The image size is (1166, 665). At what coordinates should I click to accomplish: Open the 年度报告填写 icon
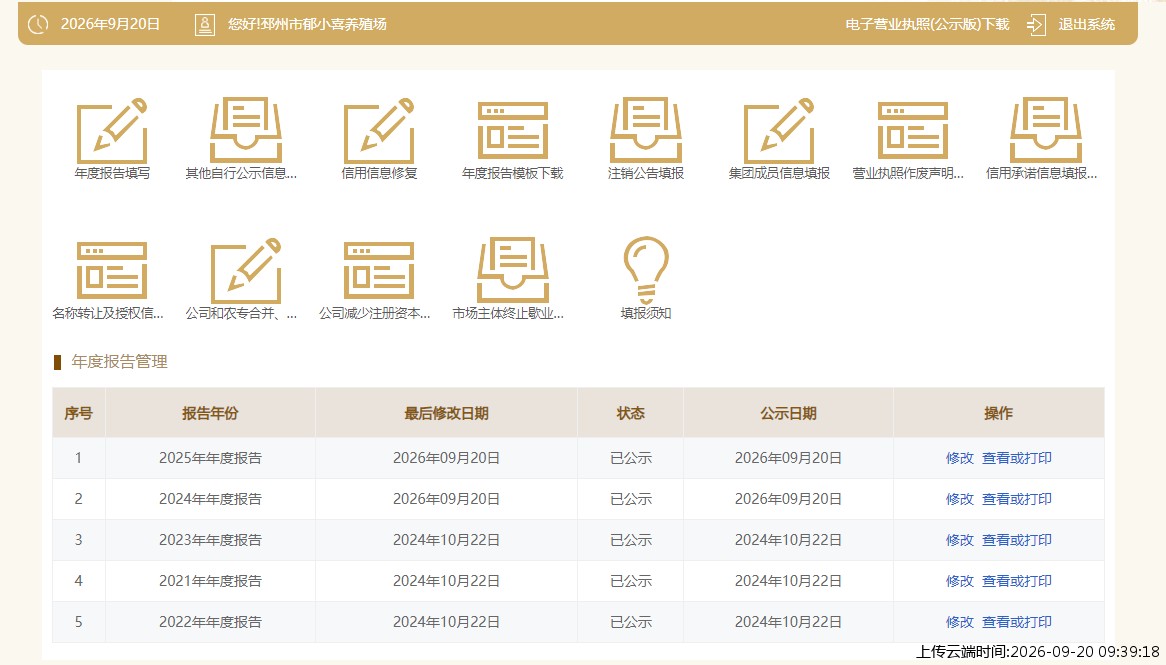112,130
